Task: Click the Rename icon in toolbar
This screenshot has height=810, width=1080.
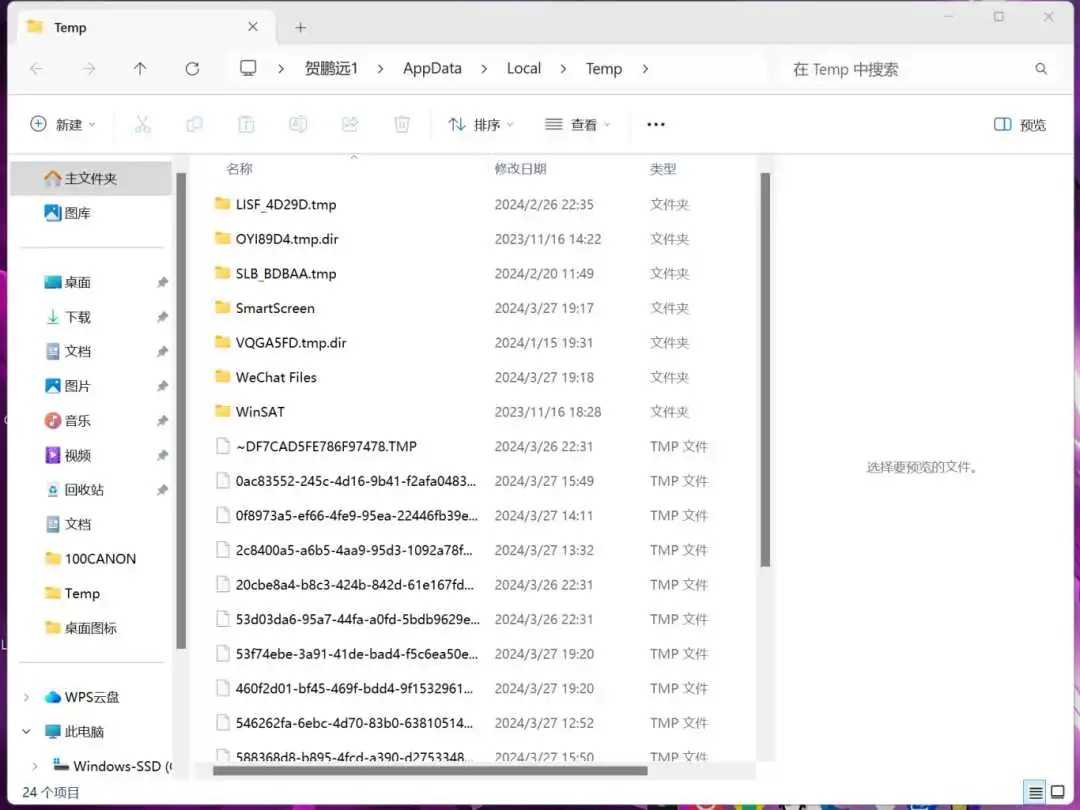Action: pyautogui.click(x=298, y=124)
